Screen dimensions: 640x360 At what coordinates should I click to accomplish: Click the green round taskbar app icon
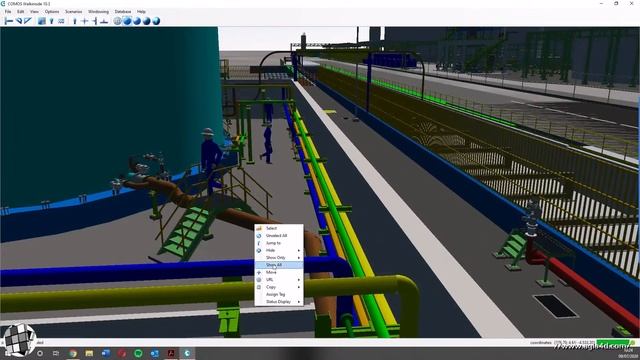(x=138, y=353)
